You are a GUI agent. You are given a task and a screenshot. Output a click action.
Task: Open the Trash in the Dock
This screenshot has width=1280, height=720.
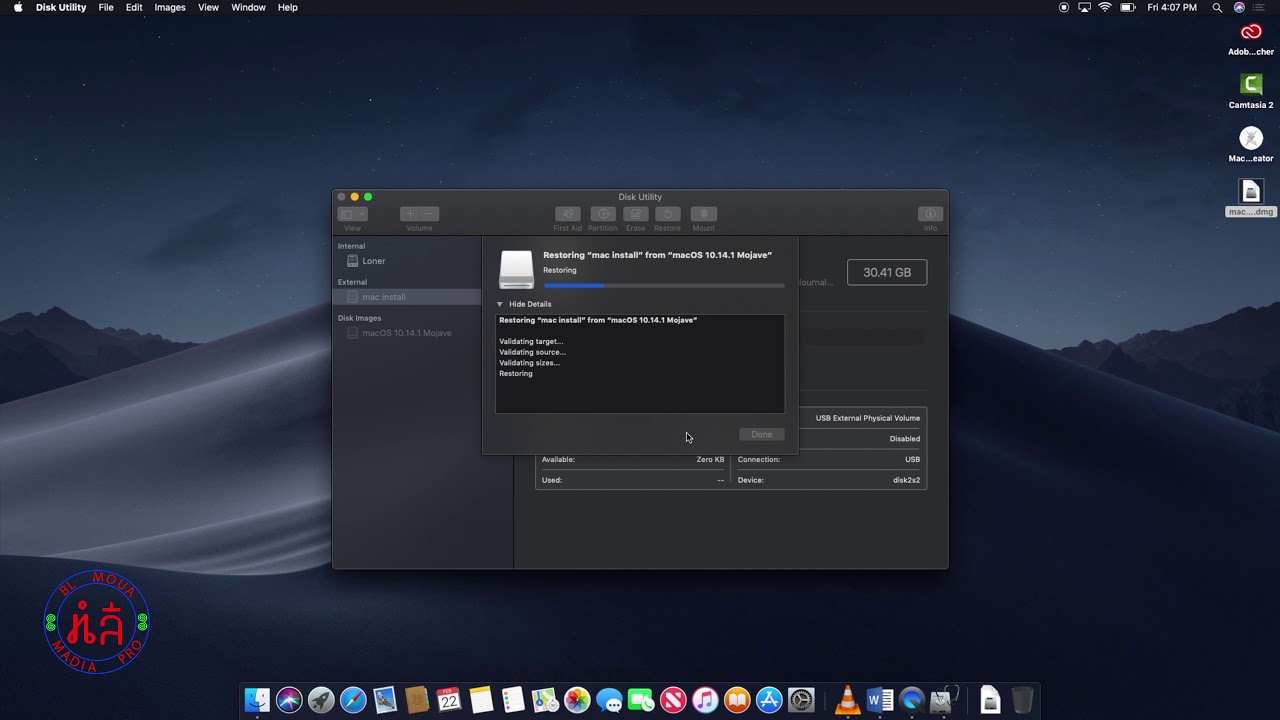coord(1022,700)
